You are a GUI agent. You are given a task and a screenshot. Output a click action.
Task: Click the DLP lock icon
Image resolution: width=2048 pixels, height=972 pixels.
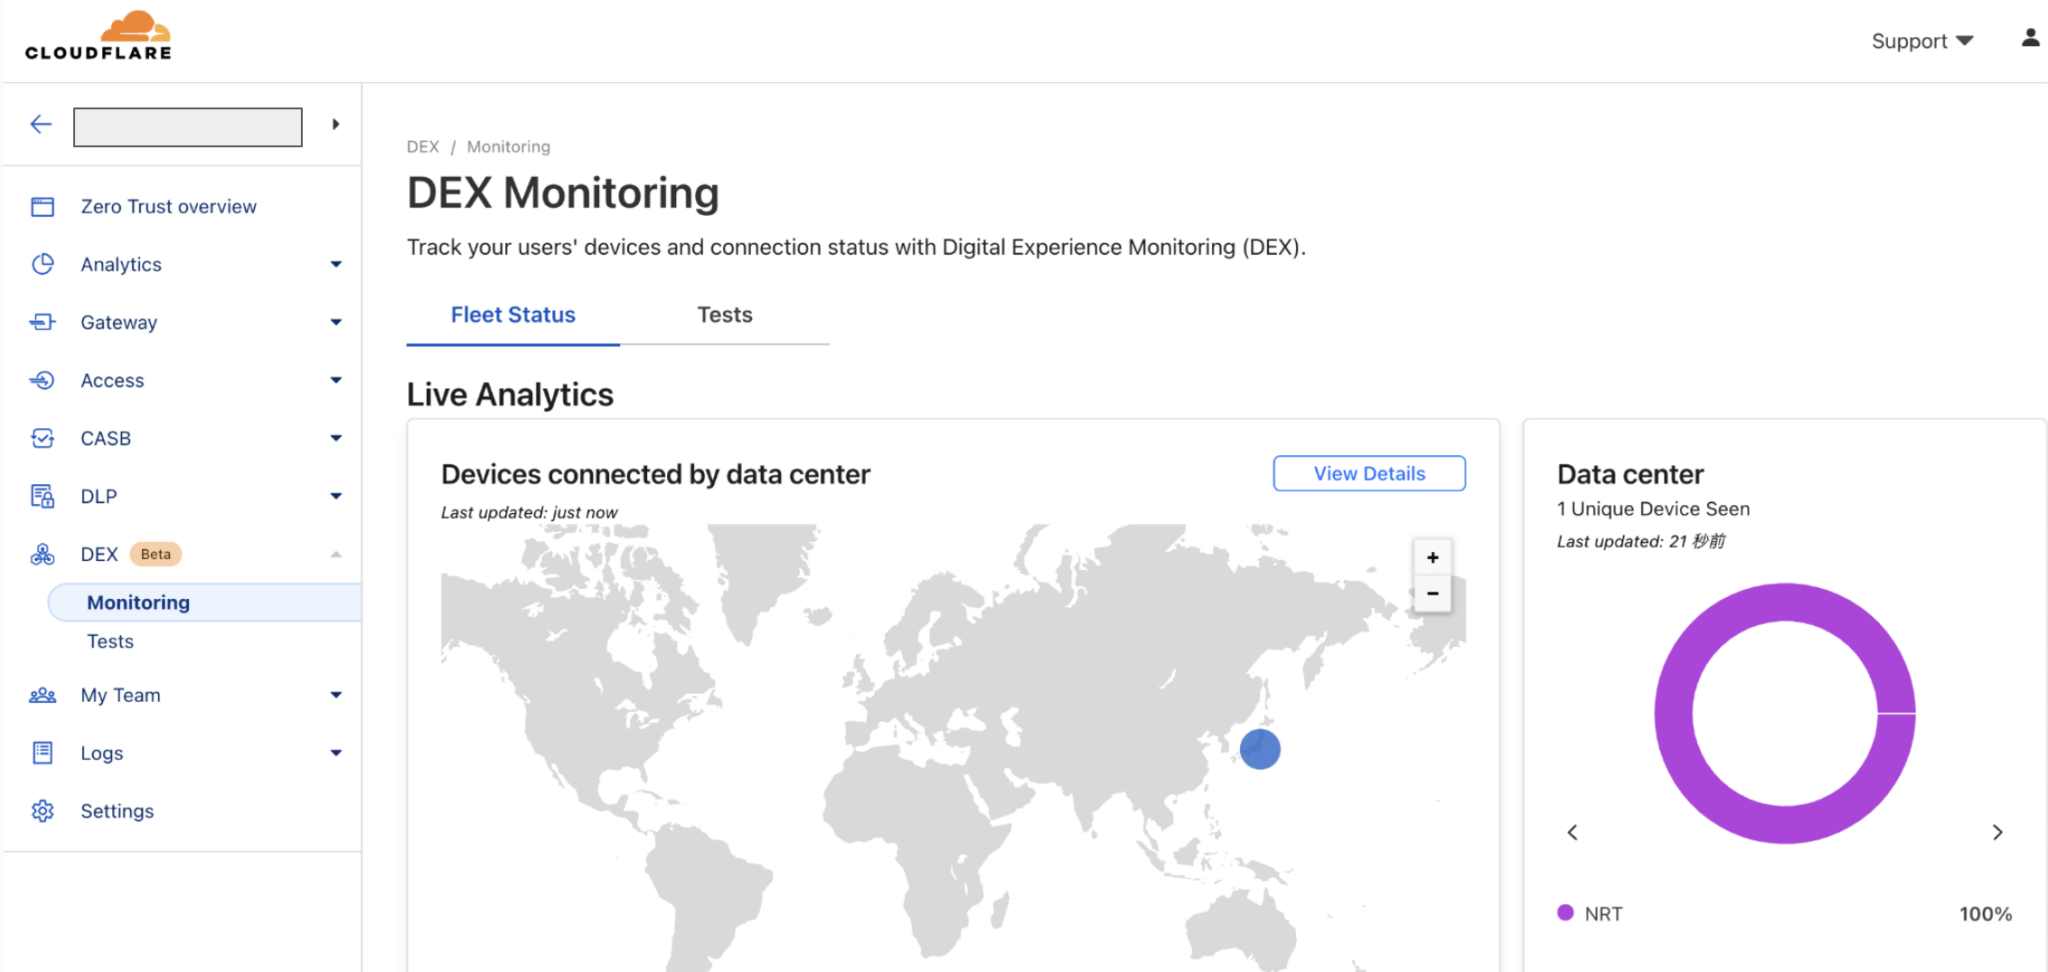click(42, 496)
